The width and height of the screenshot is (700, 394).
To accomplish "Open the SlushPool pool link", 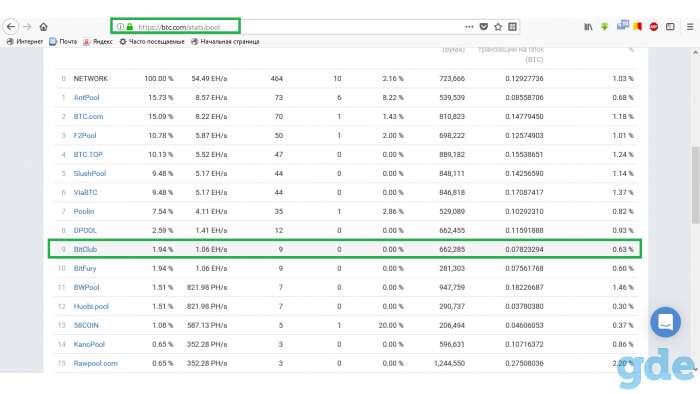I will [90, 173].
